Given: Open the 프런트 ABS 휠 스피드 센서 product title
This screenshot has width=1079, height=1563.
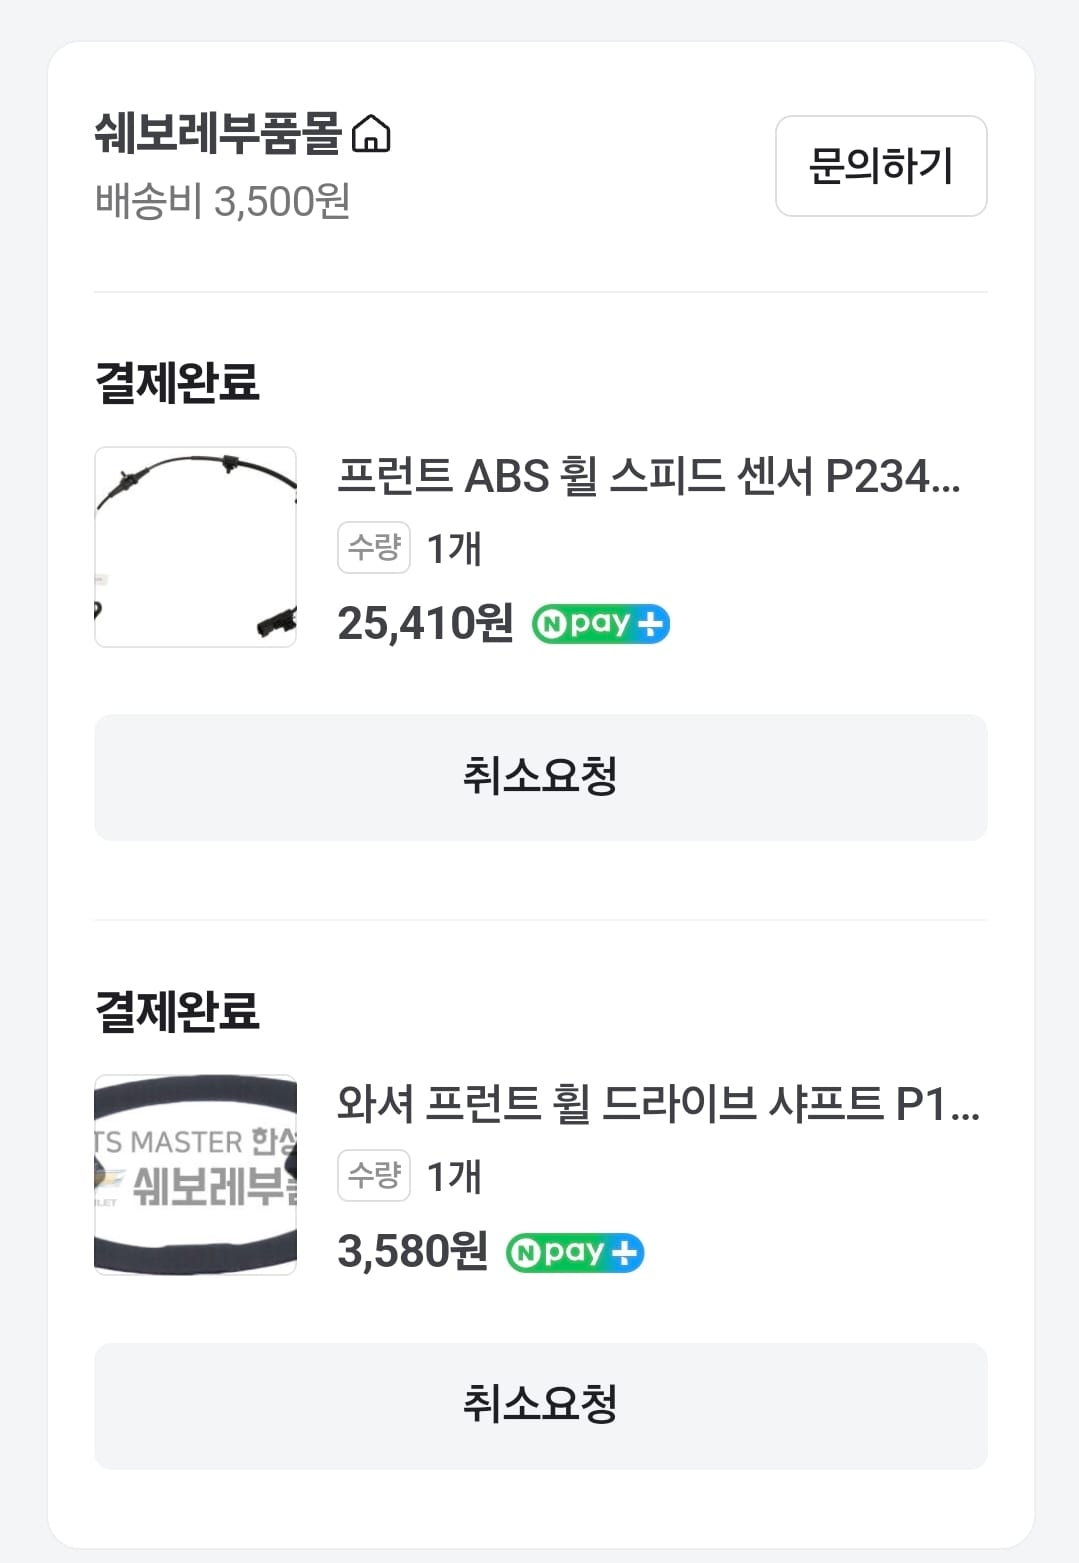Looking at the screenshot, I should 648,476.
